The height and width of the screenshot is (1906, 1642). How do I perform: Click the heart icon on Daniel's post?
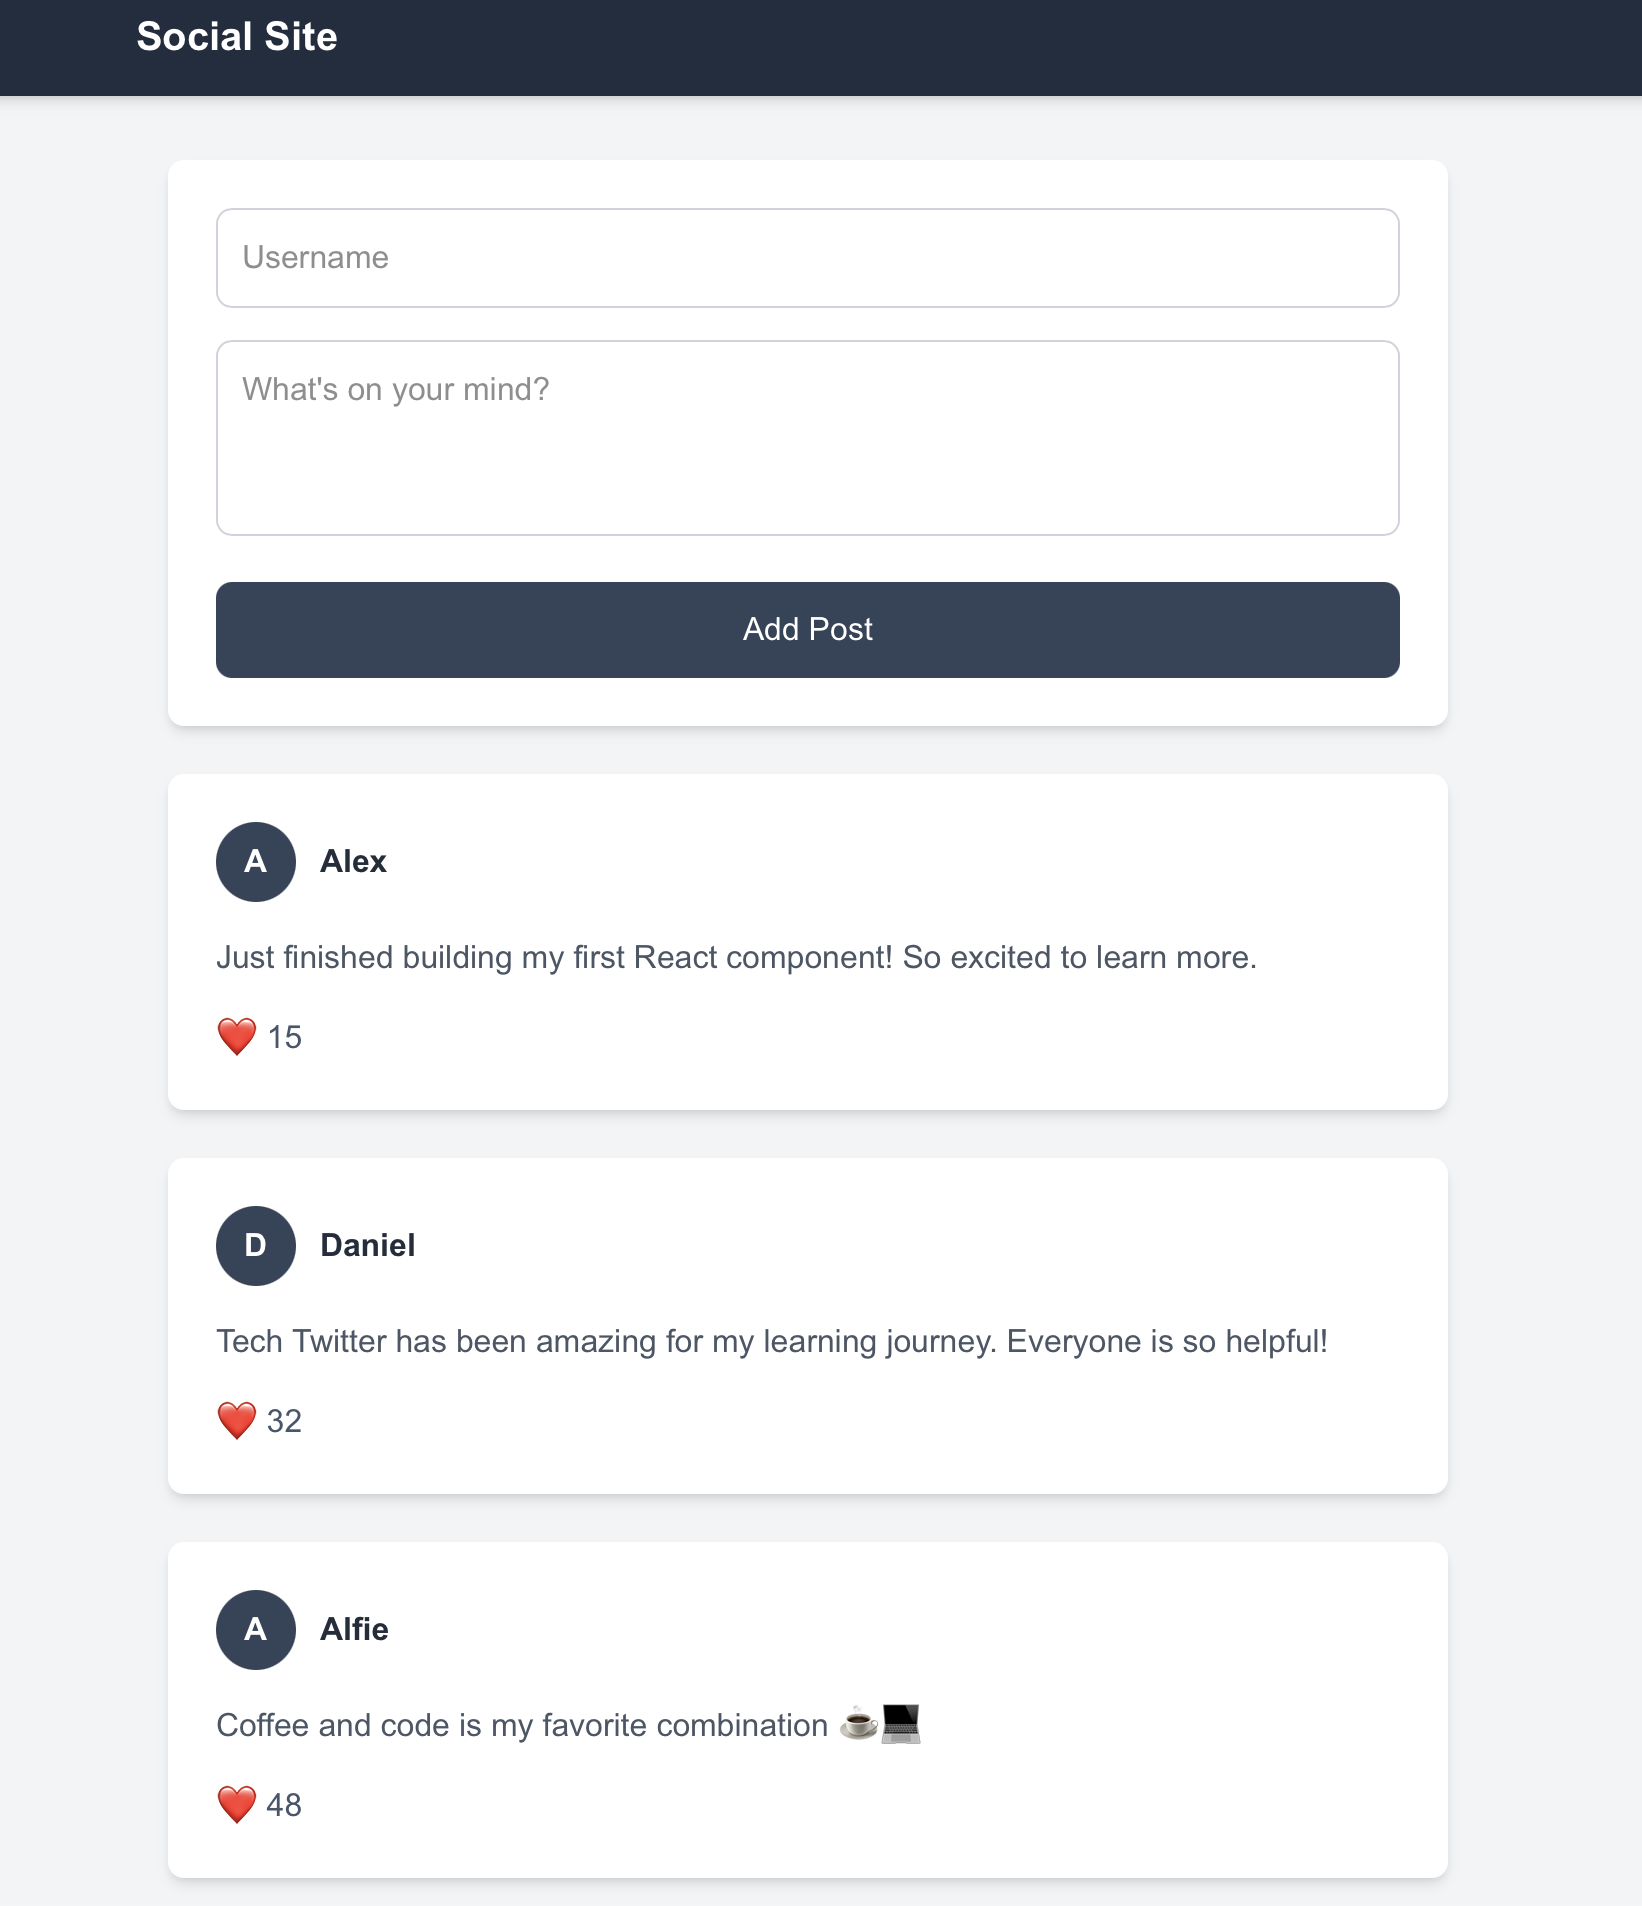(x=236, y=1420)
